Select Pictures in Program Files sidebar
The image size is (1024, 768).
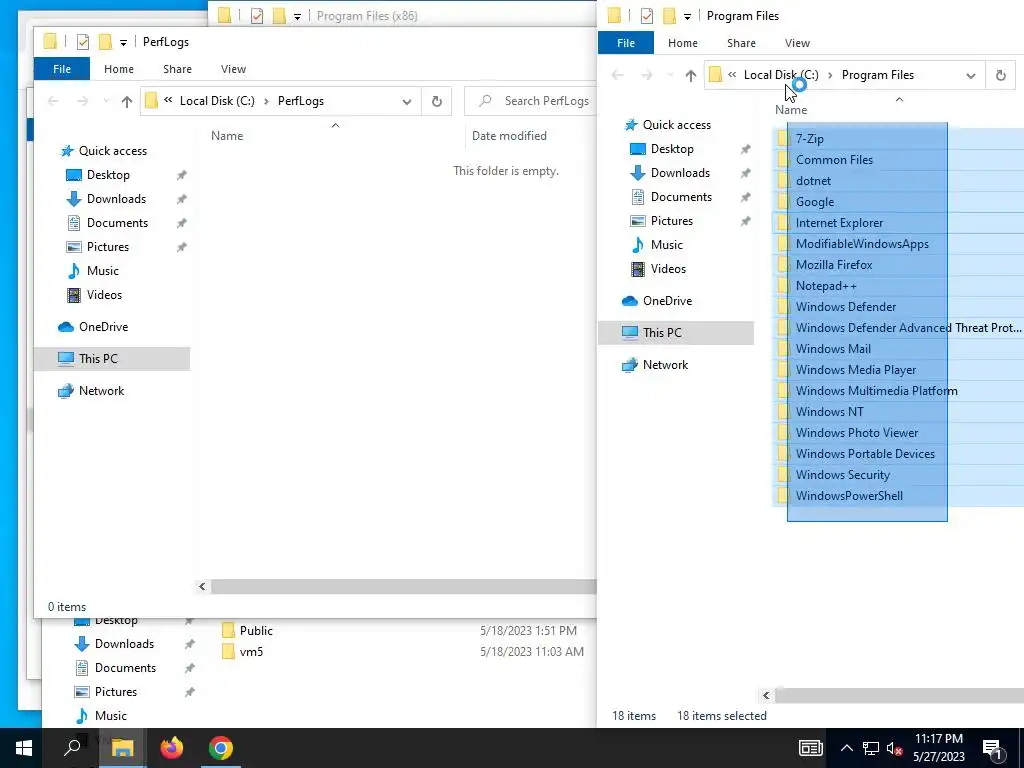point(671,221)
